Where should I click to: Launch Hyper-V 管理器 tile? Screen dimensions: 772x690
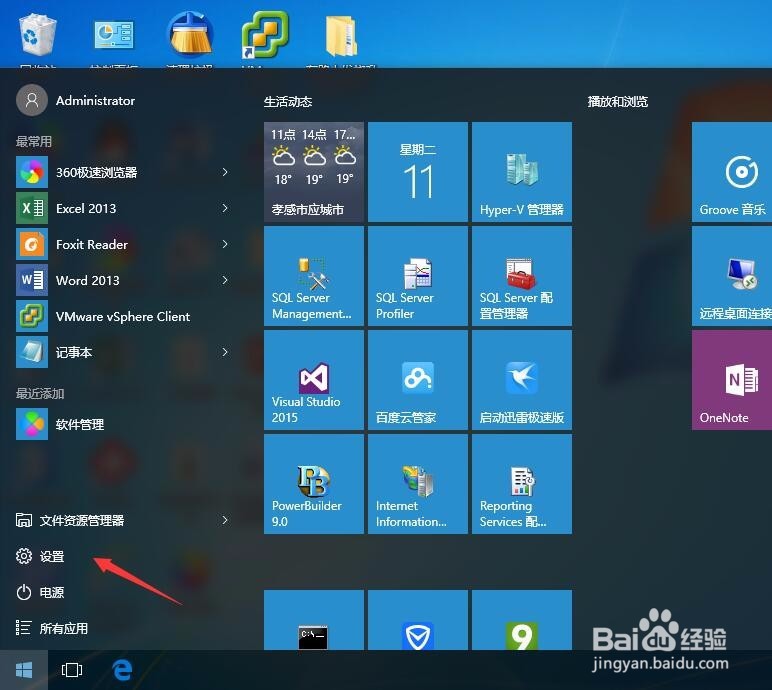tap(522, 172)
